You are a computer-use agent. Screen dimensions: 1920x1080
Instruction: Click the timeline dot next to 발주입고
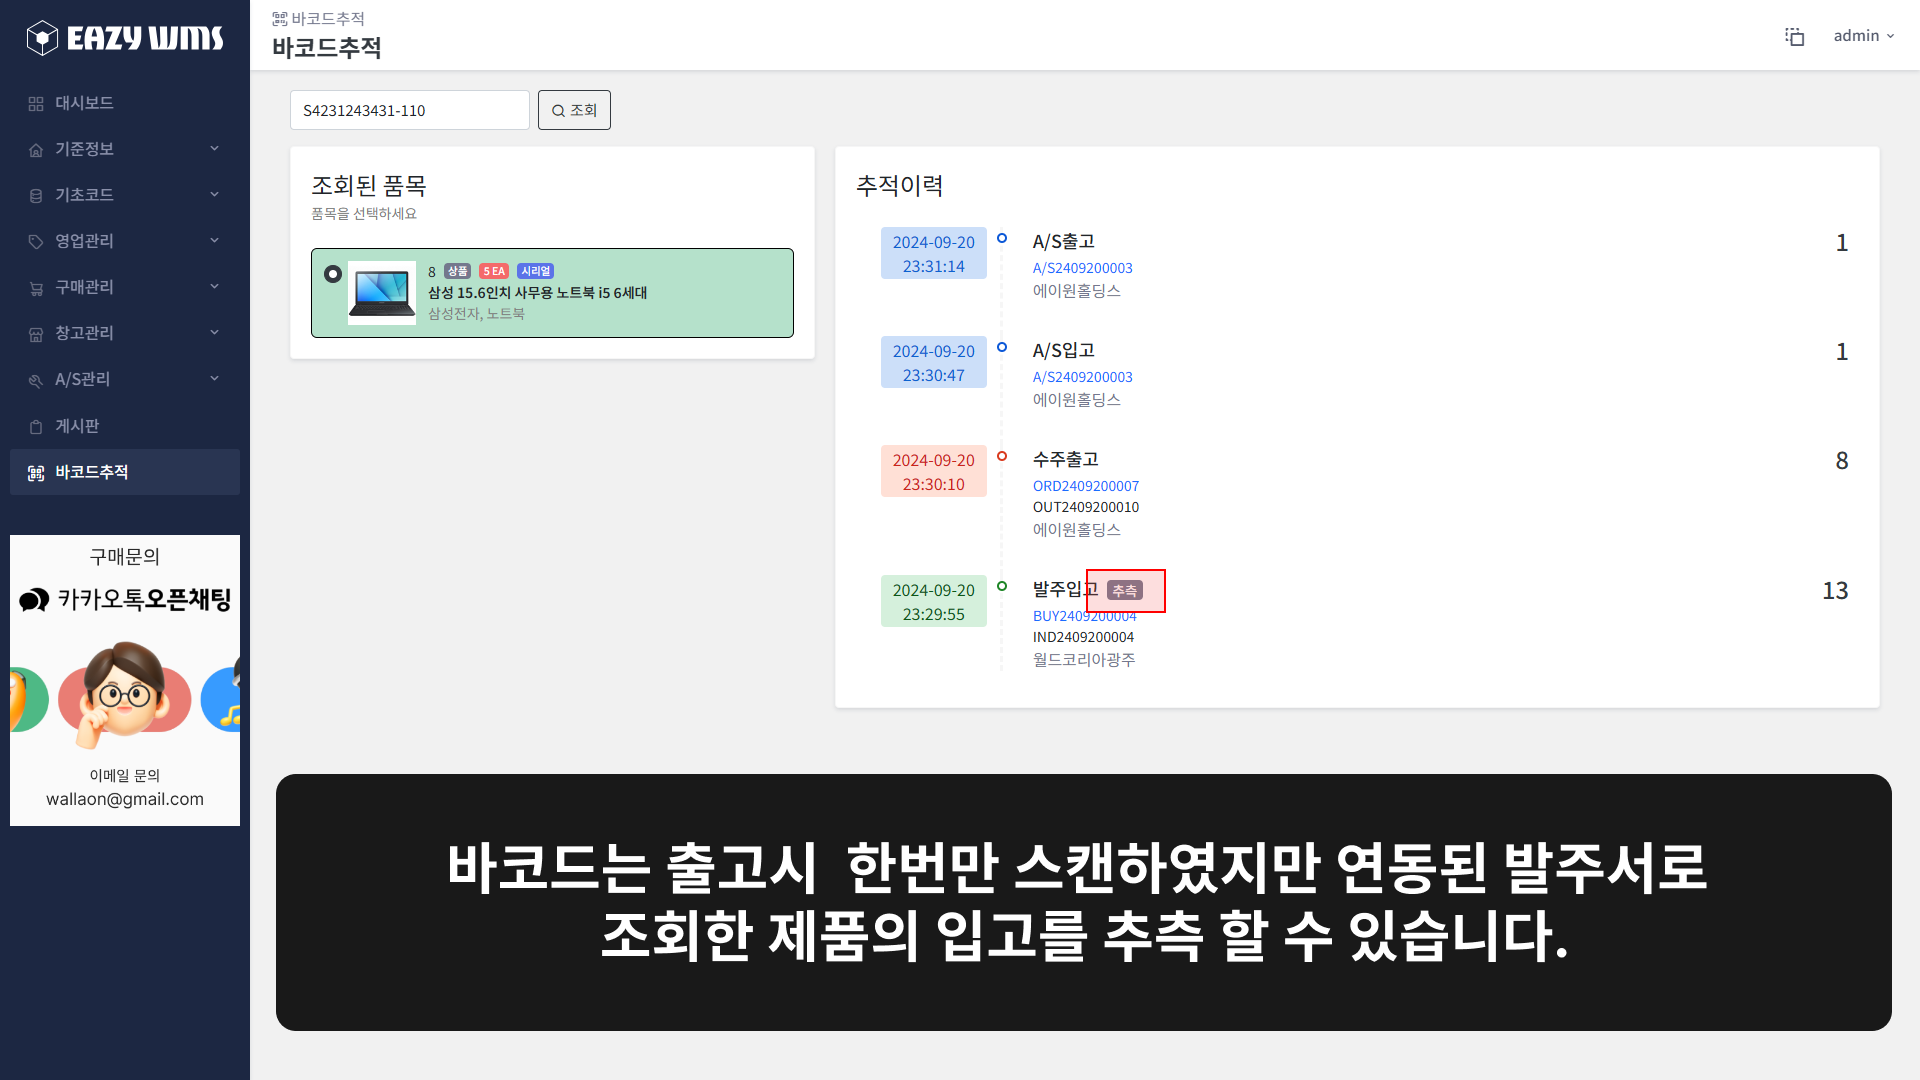(1002, 586)
